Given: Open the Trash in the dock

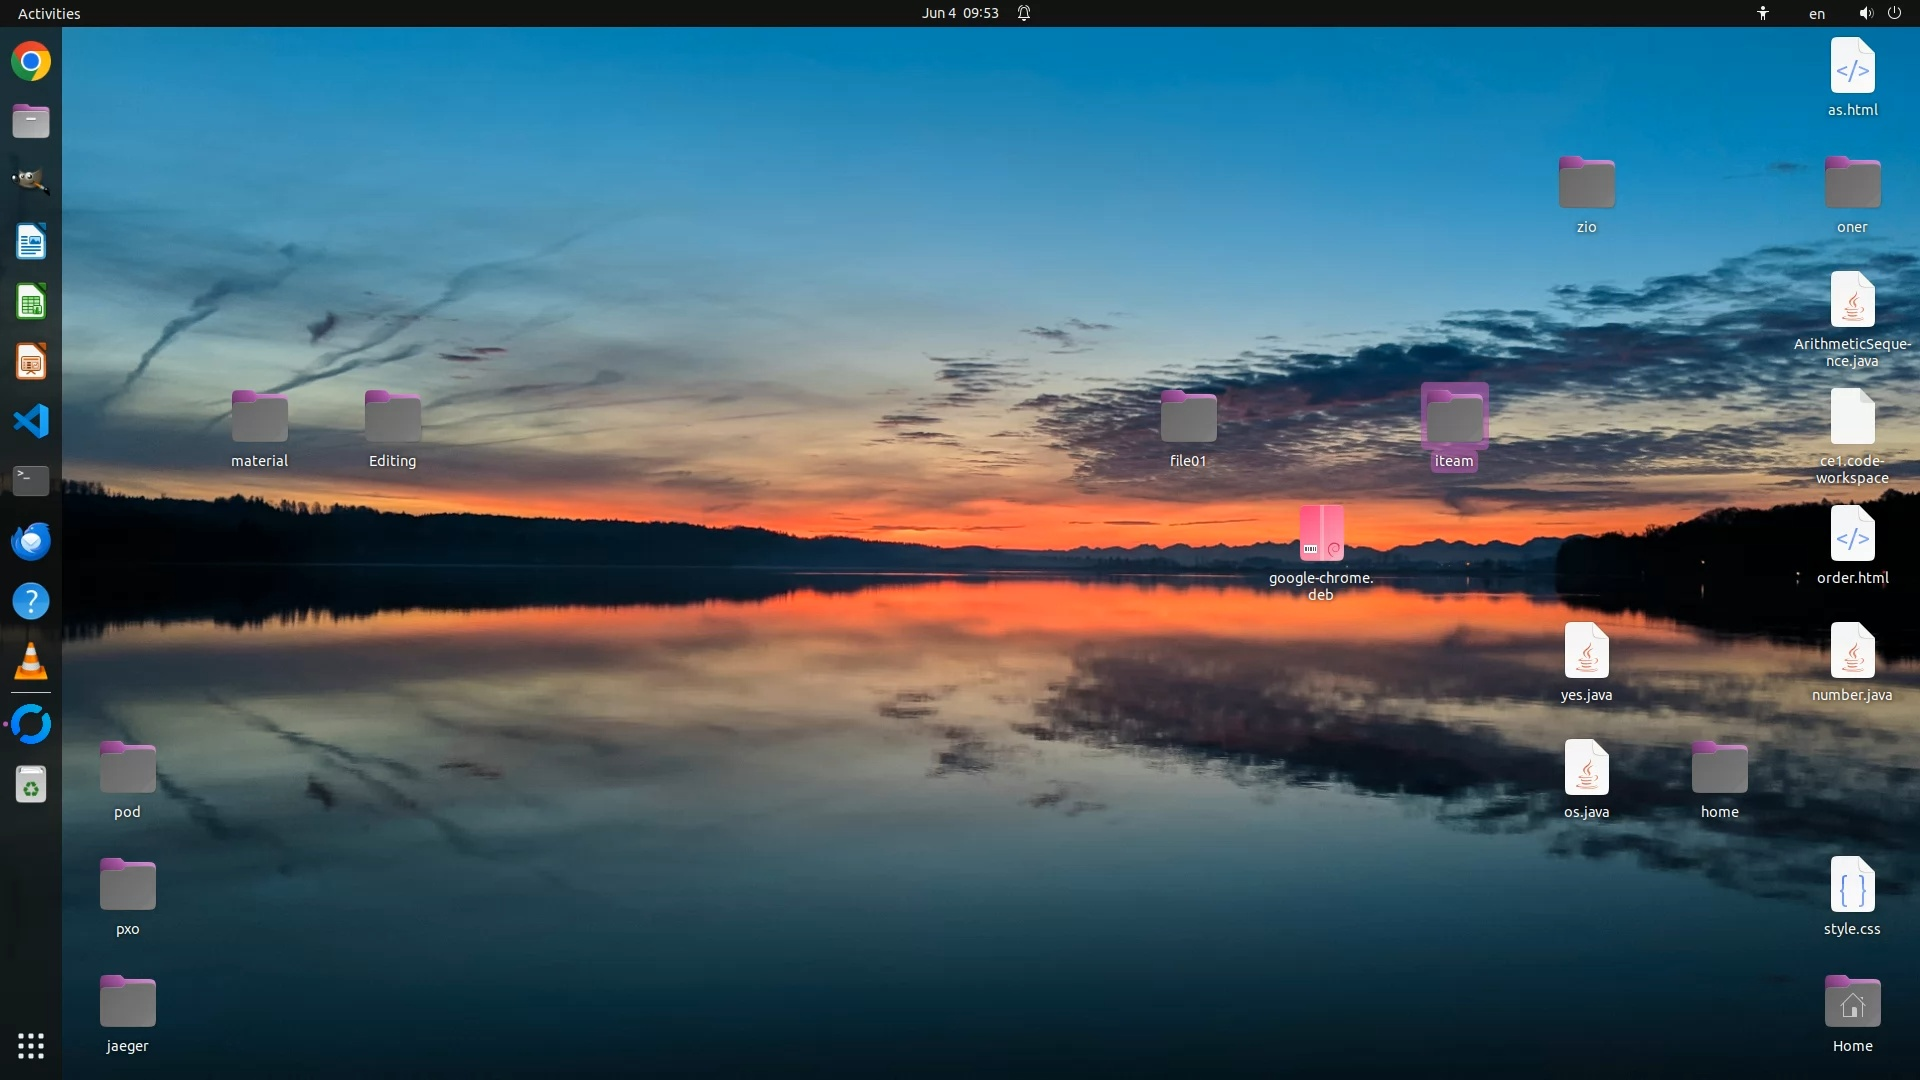Looking at the screenshot, I should click(31, 786).
